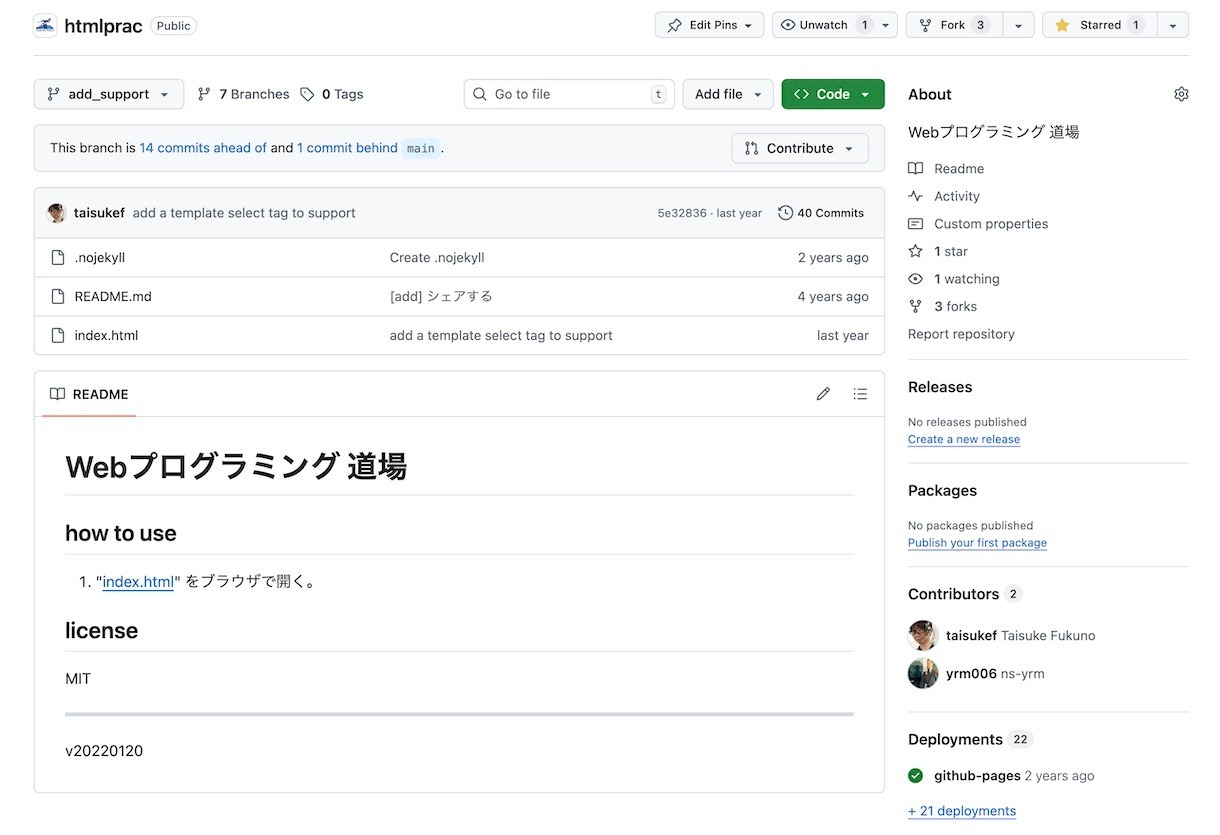1220x835 pixels.
Task: Open the index.html file
Action: tap(106, 336)
